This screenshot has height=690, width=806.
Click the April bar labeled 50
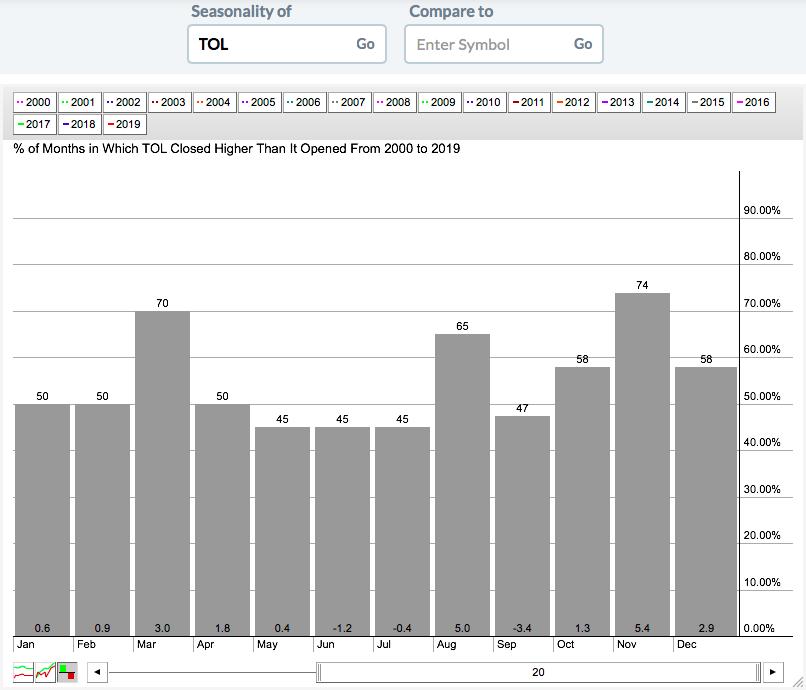[x=222, y=520]
